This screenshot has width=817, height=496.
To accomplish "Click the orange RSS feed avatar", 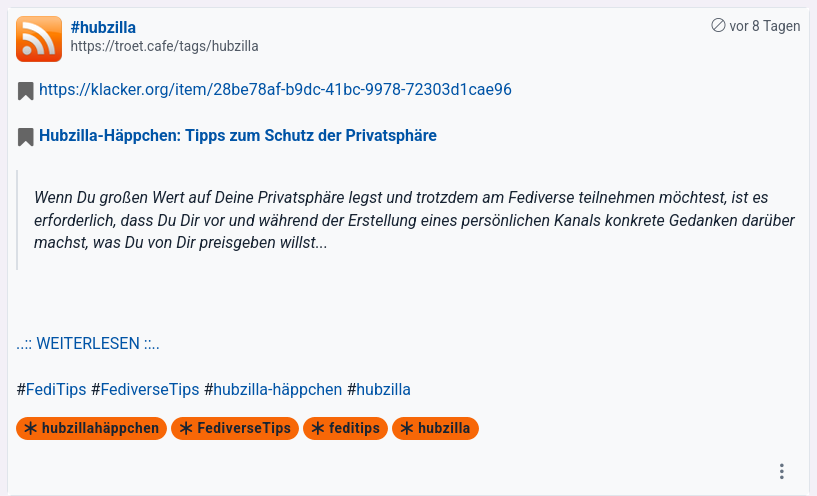I will [39, 39].
